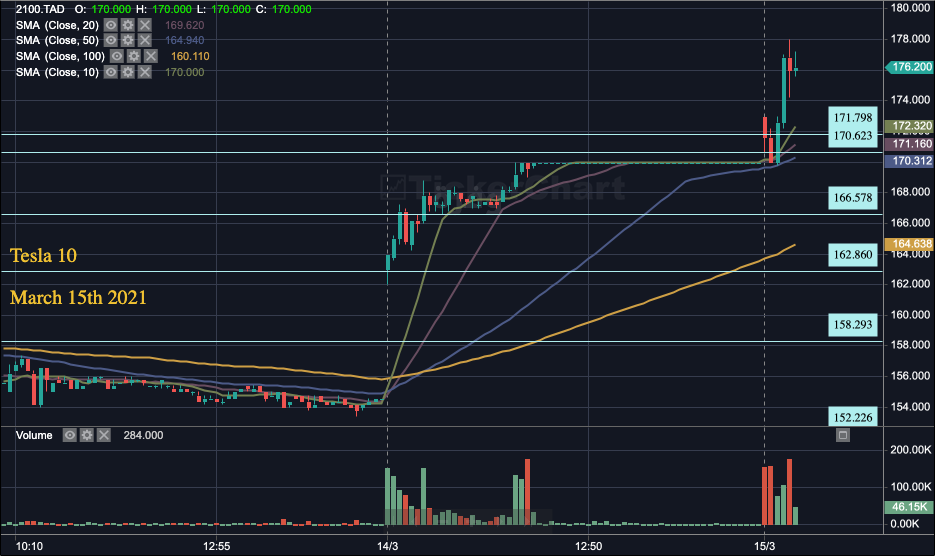Open settings for SMA (Close, 50)
Screen dimensions: 935x556
click(x=128, y=40)
